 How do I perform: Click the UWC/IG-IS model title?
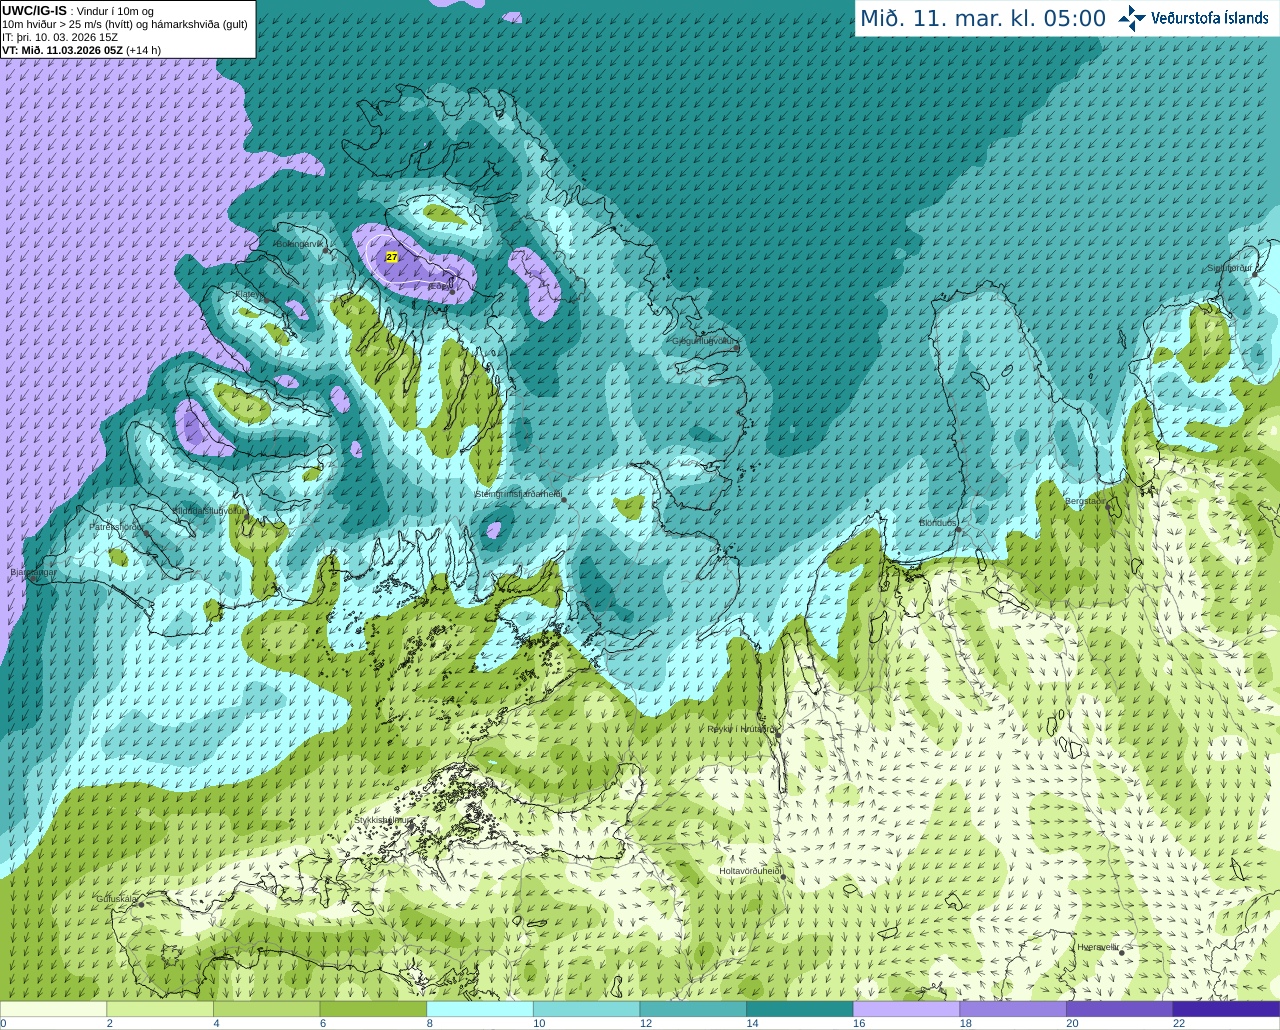(x=34, y=11)
